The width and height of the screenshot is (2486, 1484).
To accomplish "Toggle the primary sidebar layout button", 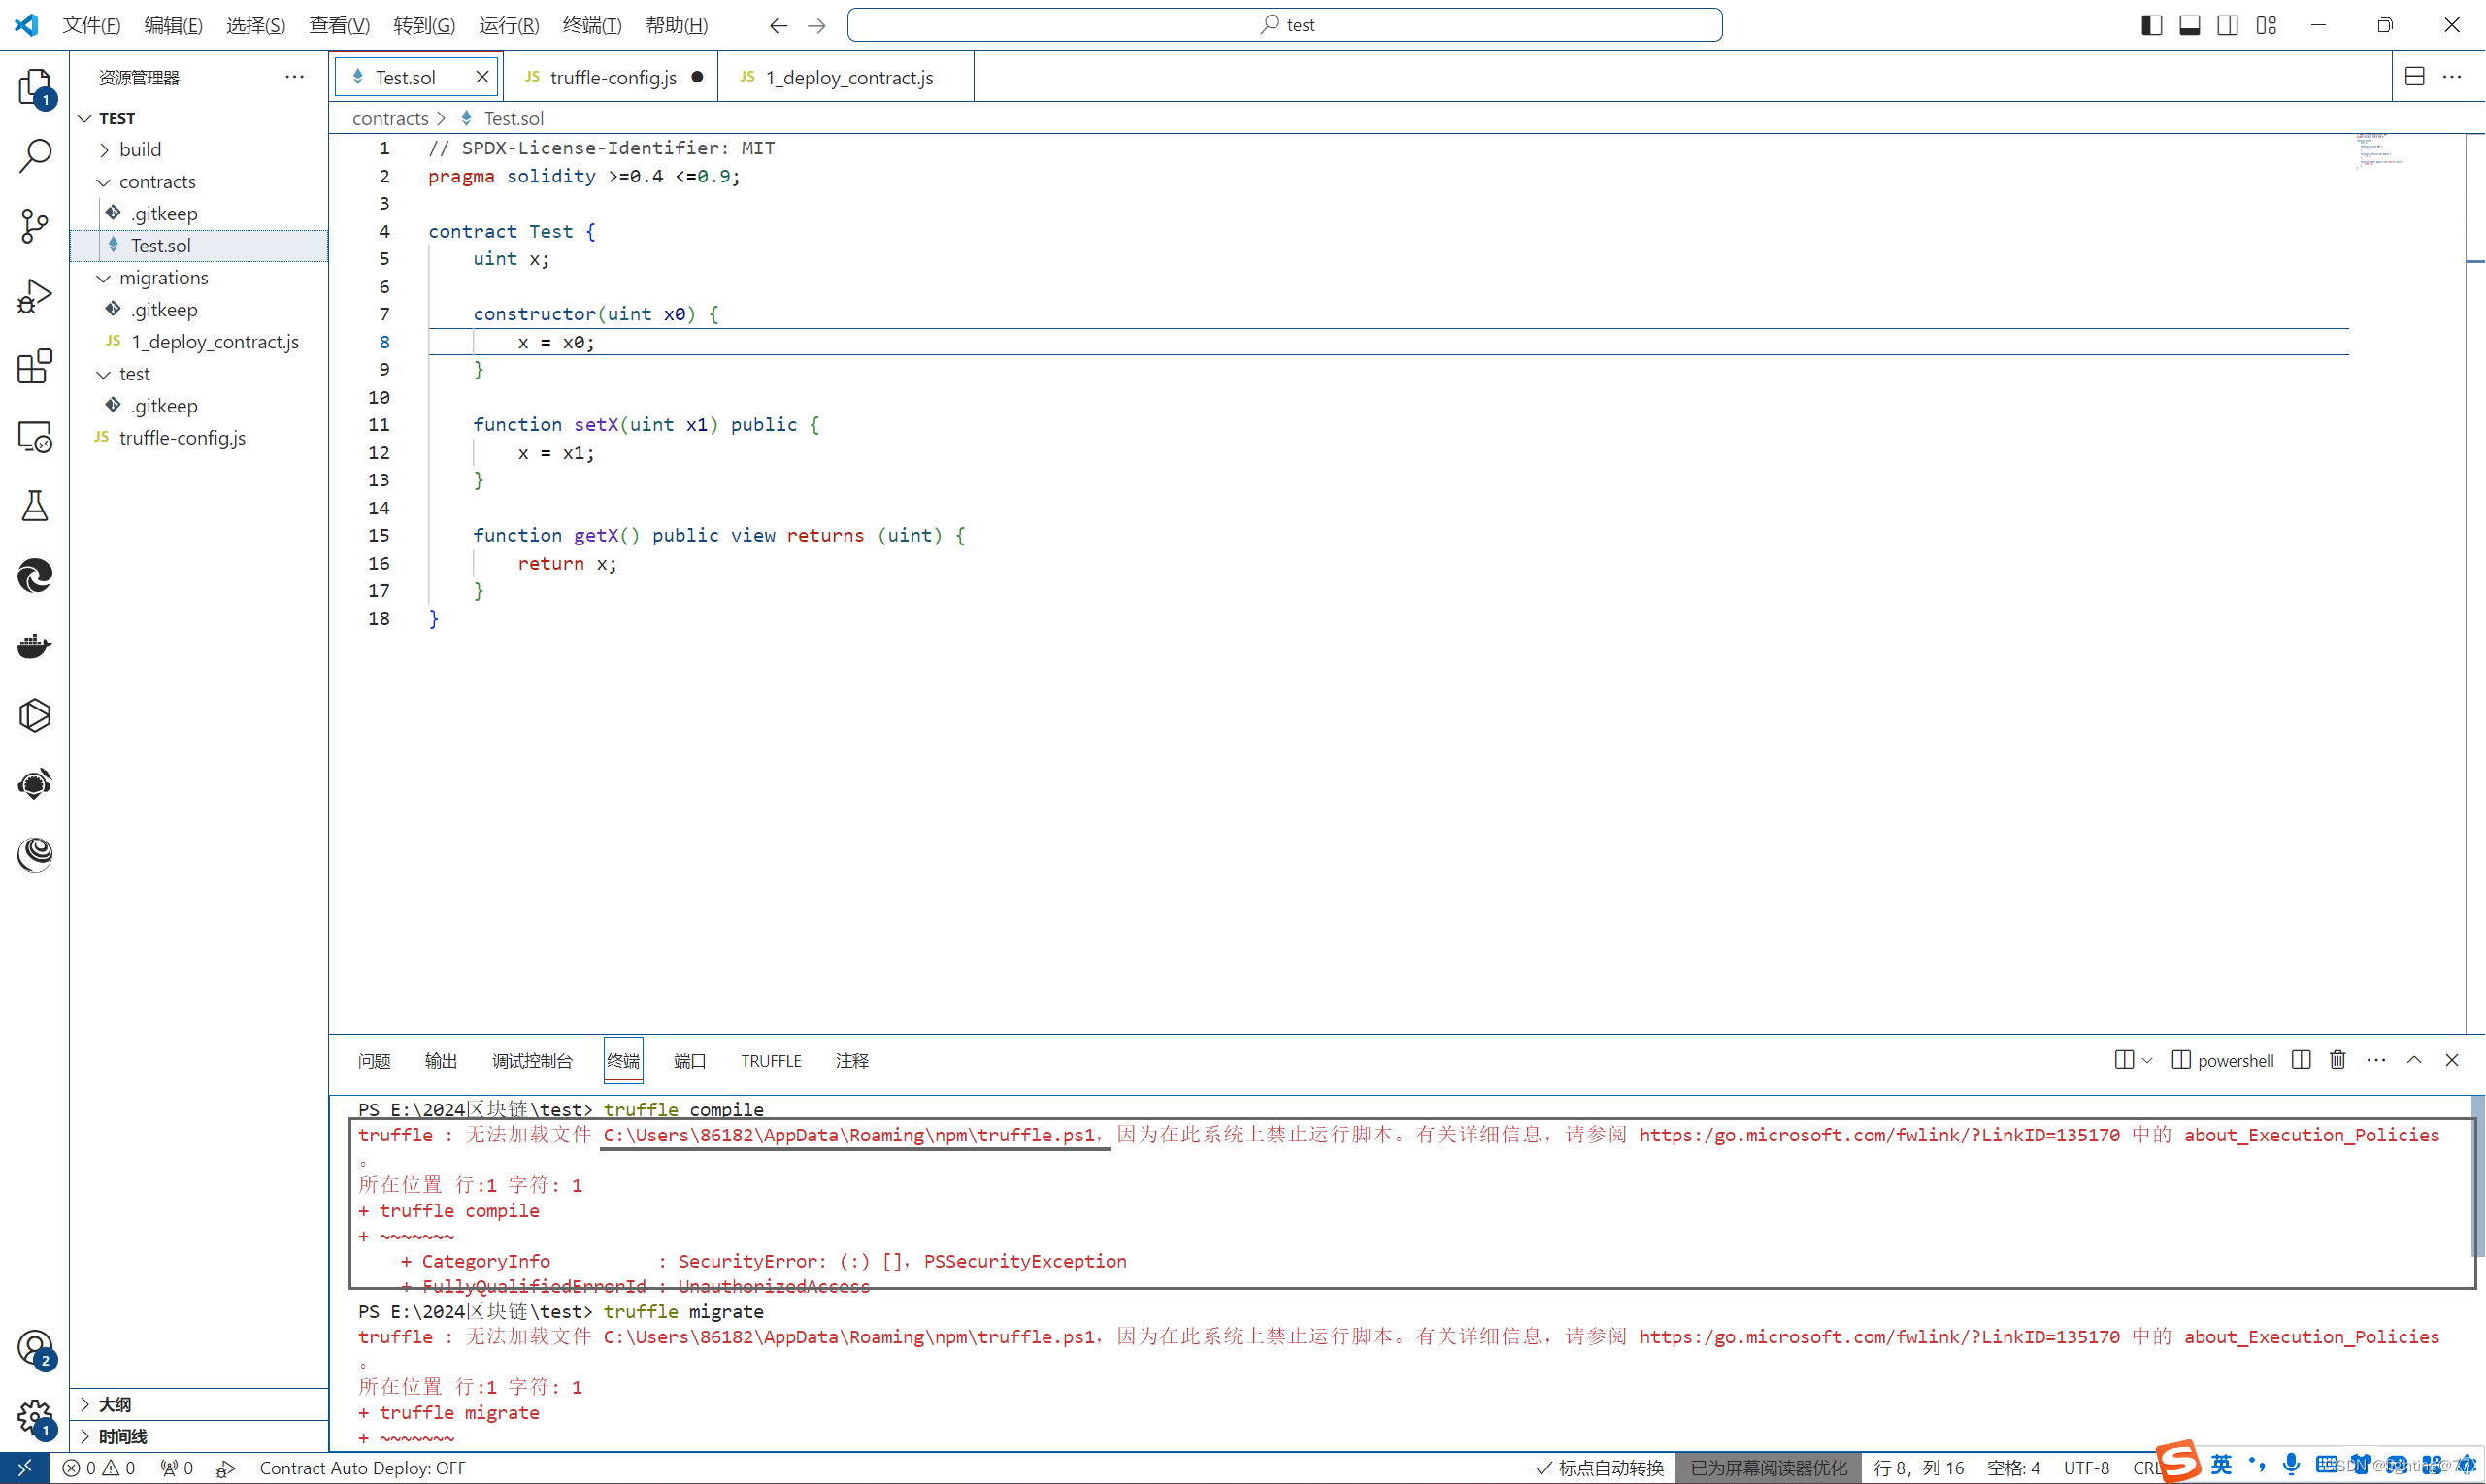I will pyautogui.click(x=2151, y=25).
